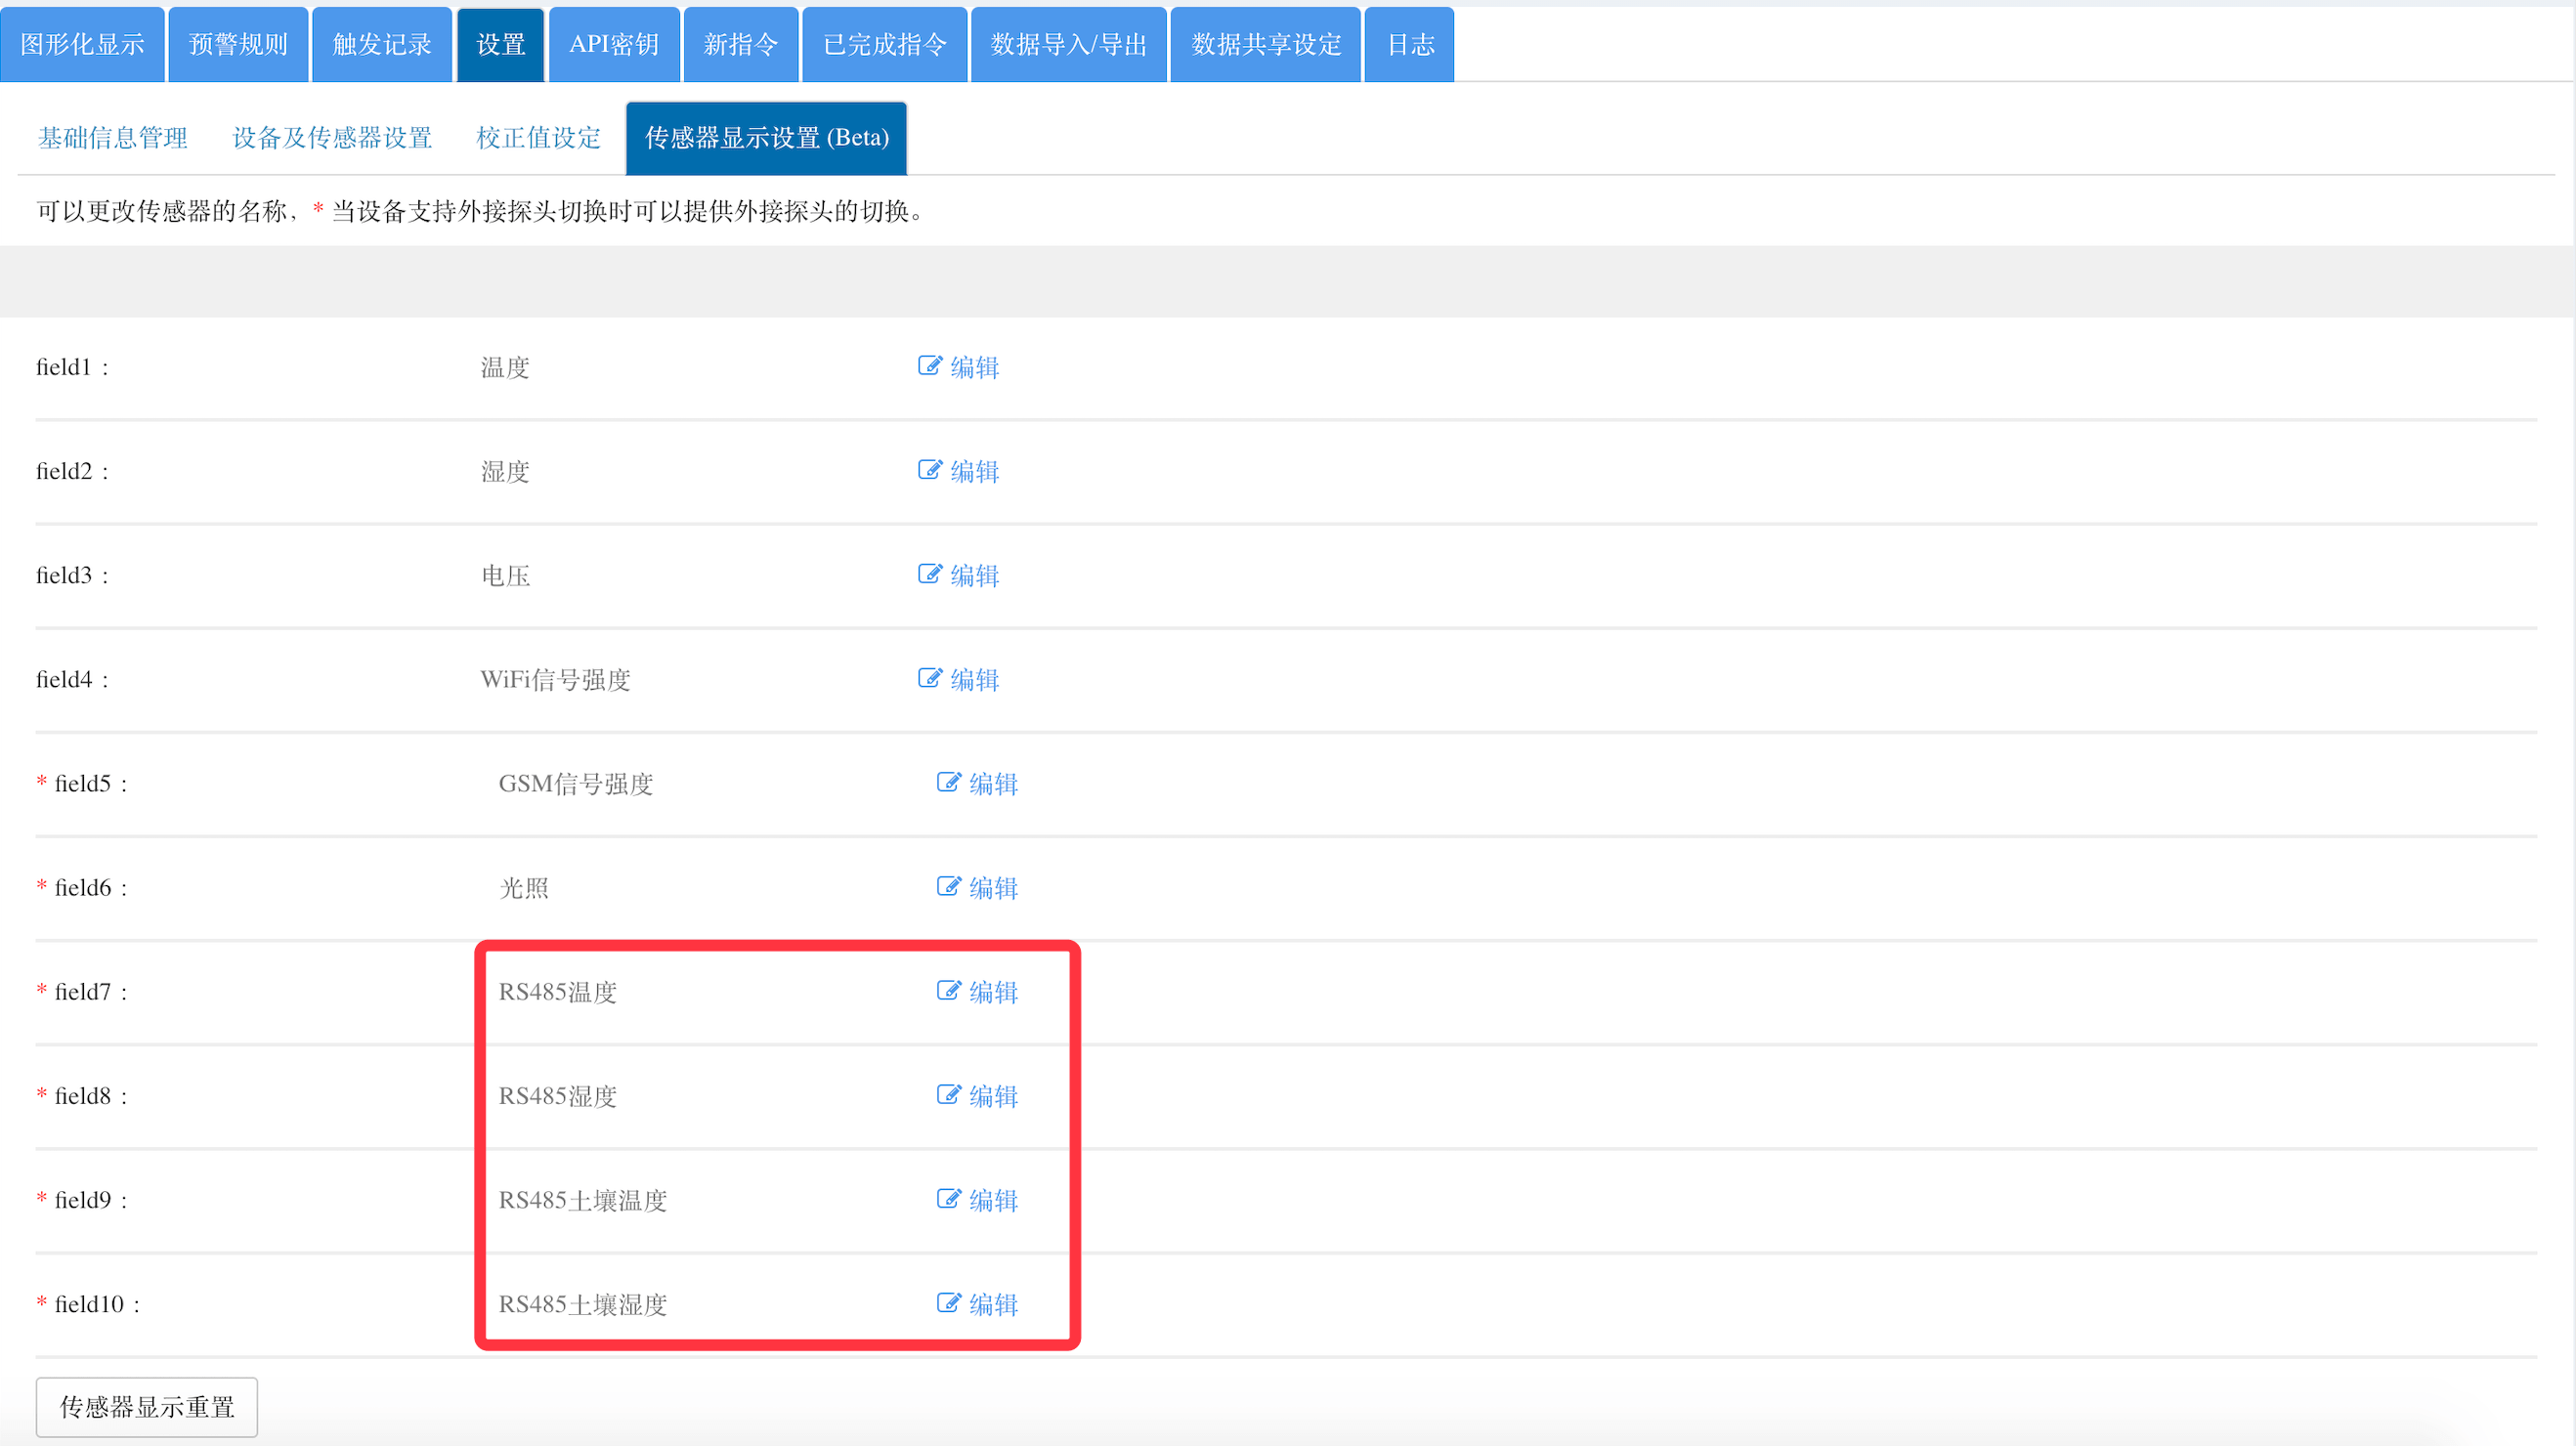Open the 数据导入/导出 tab

(1069, 44)
